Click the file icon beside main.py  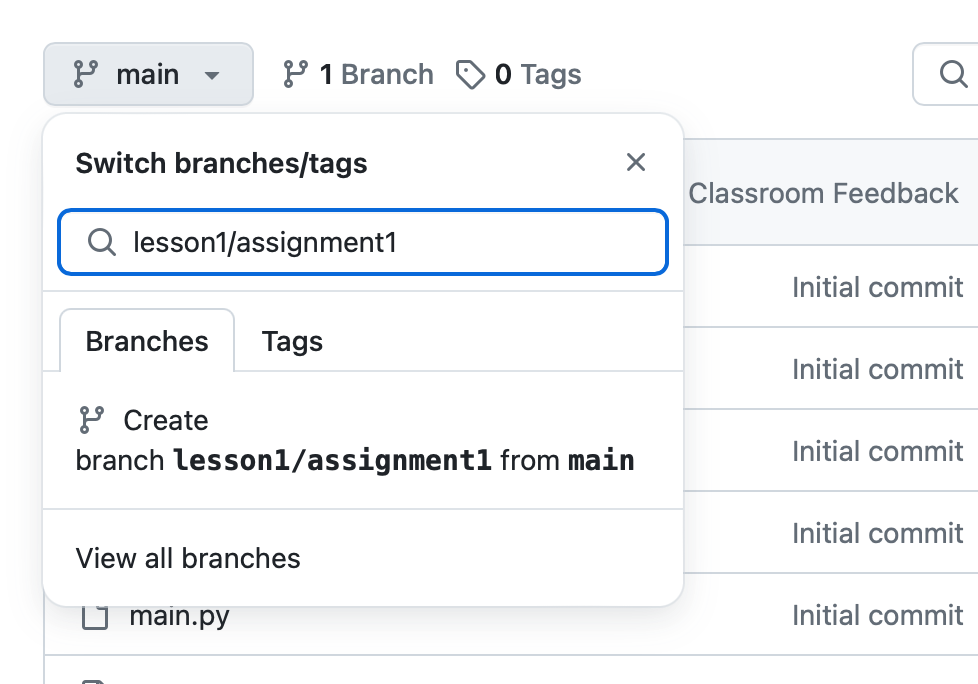point(95,616)
